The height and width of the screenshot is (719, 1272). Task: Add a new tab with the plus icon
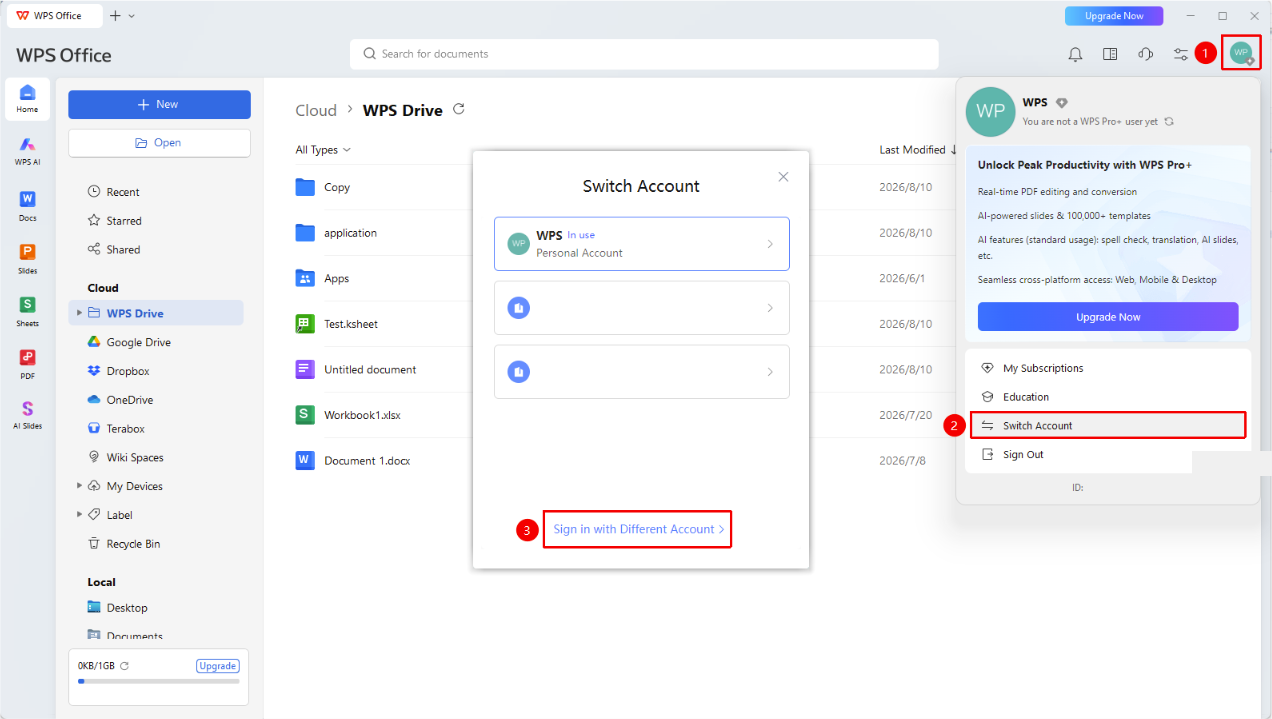(115, 16)
